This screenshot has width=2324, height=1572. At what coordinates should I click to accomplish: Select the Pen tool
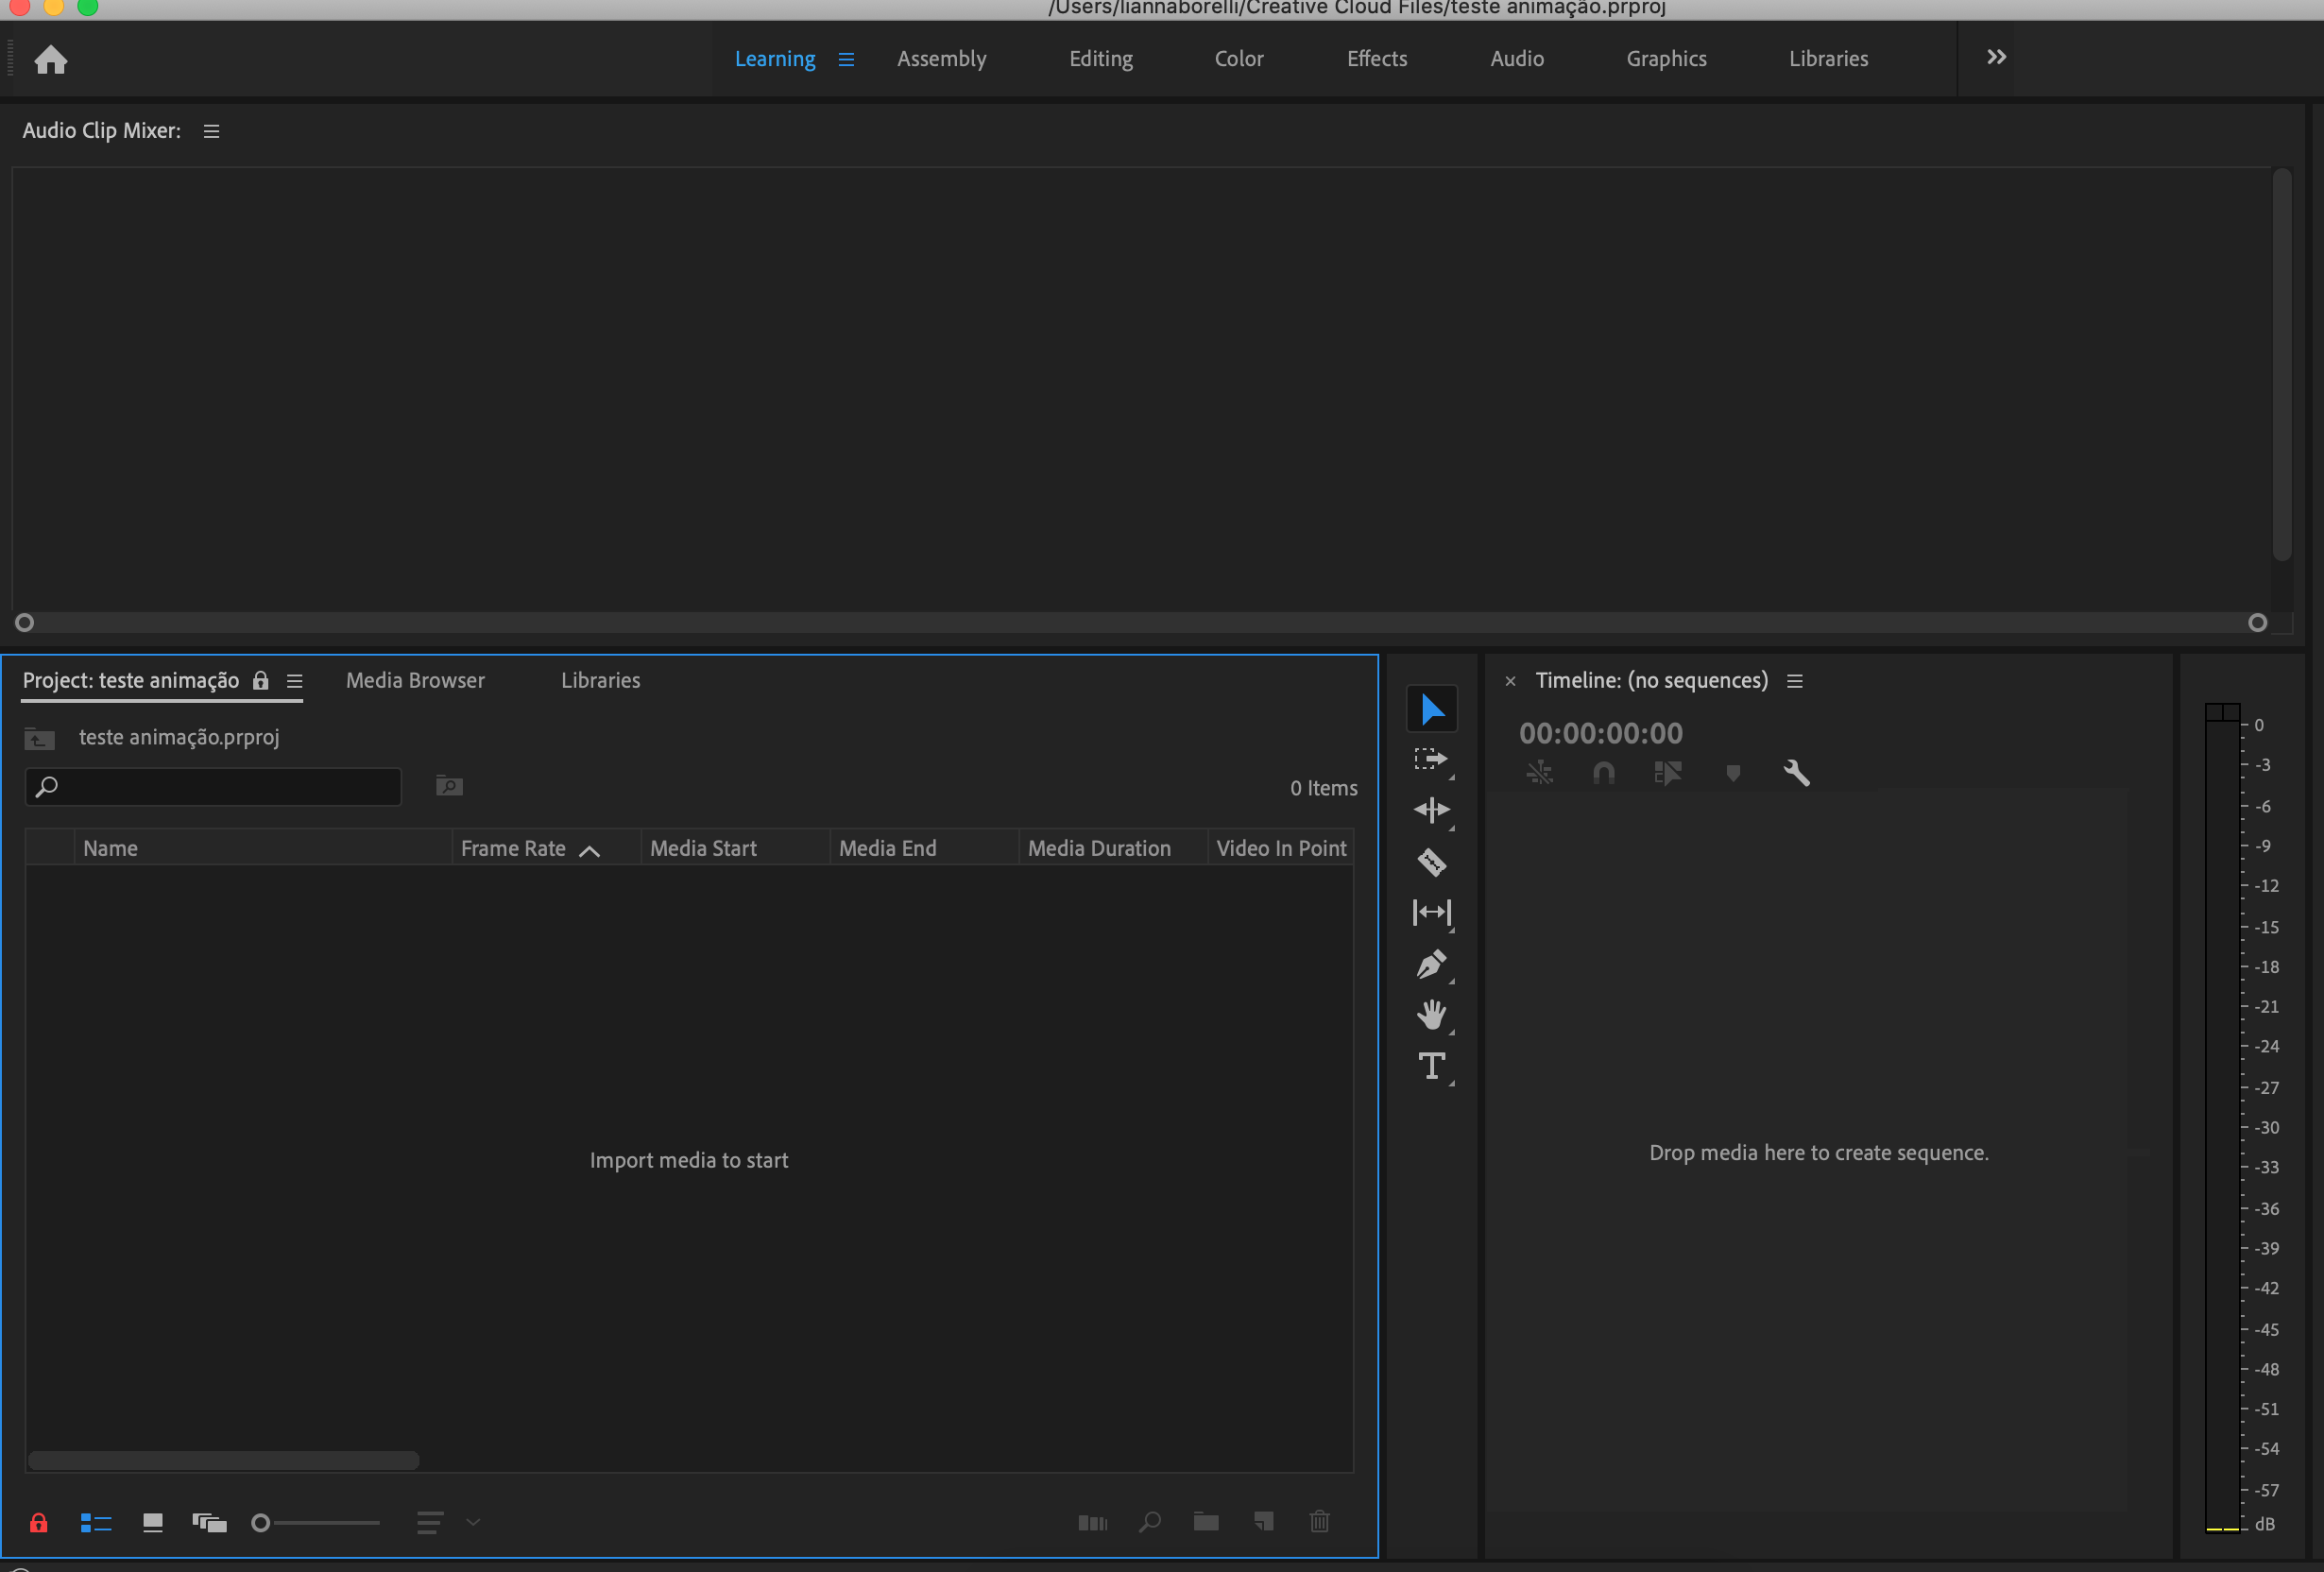[x=1431, y=964]
